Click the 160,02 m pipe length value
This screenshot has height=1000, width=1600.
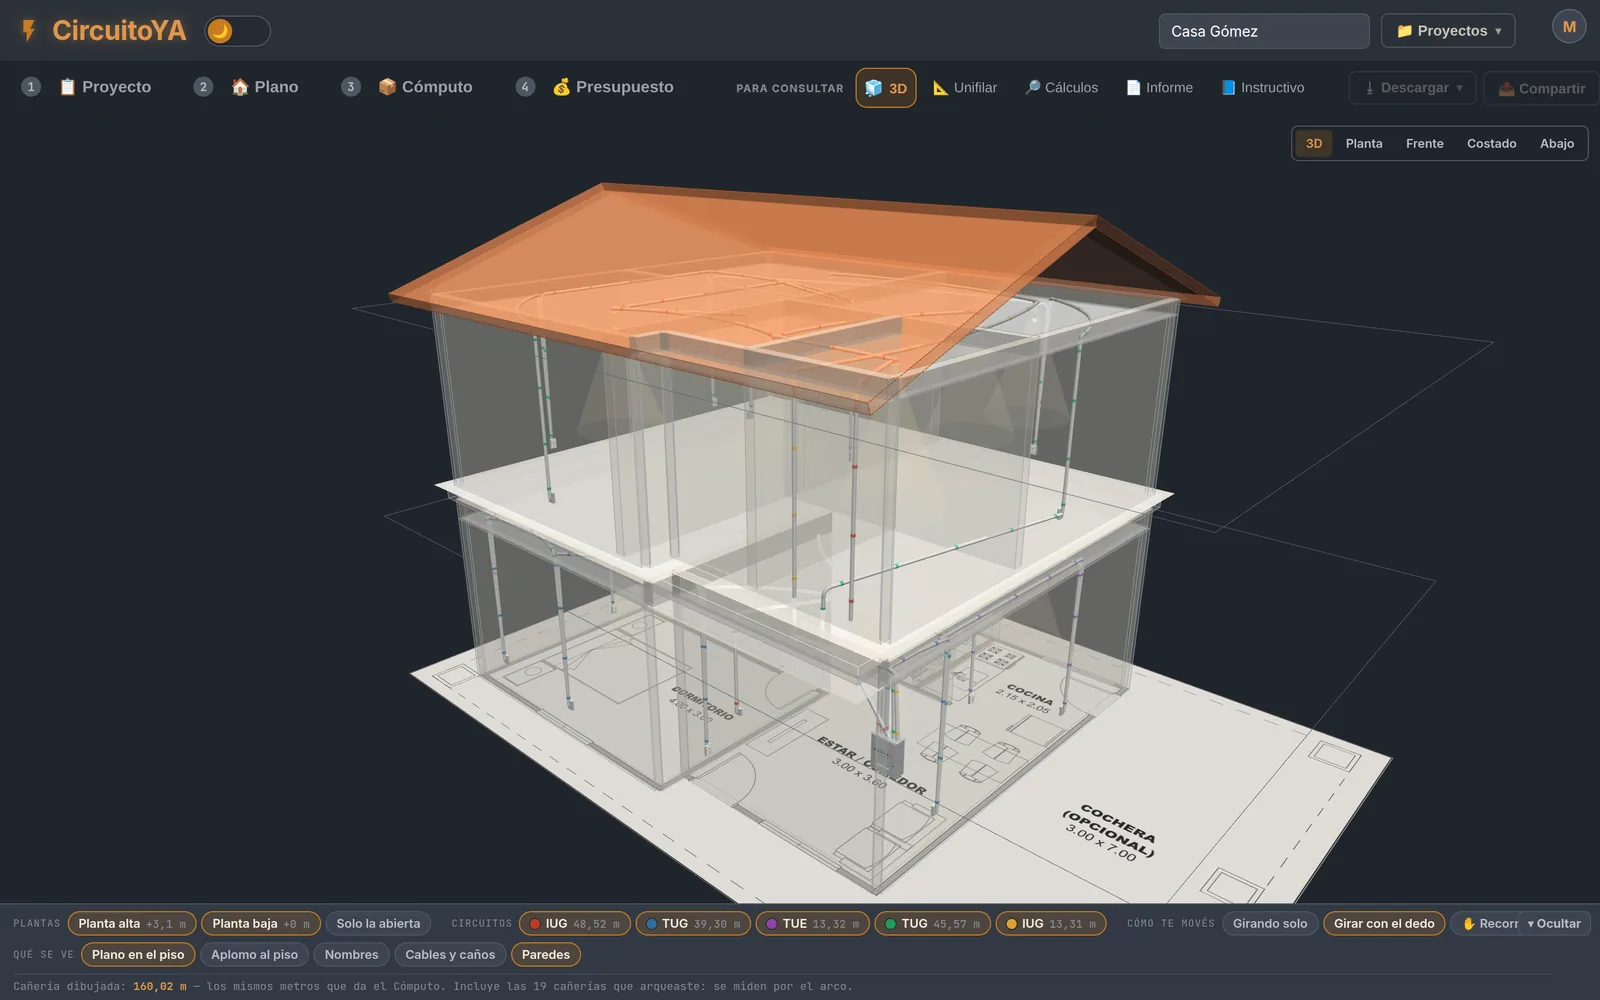[x=160, y=986]
